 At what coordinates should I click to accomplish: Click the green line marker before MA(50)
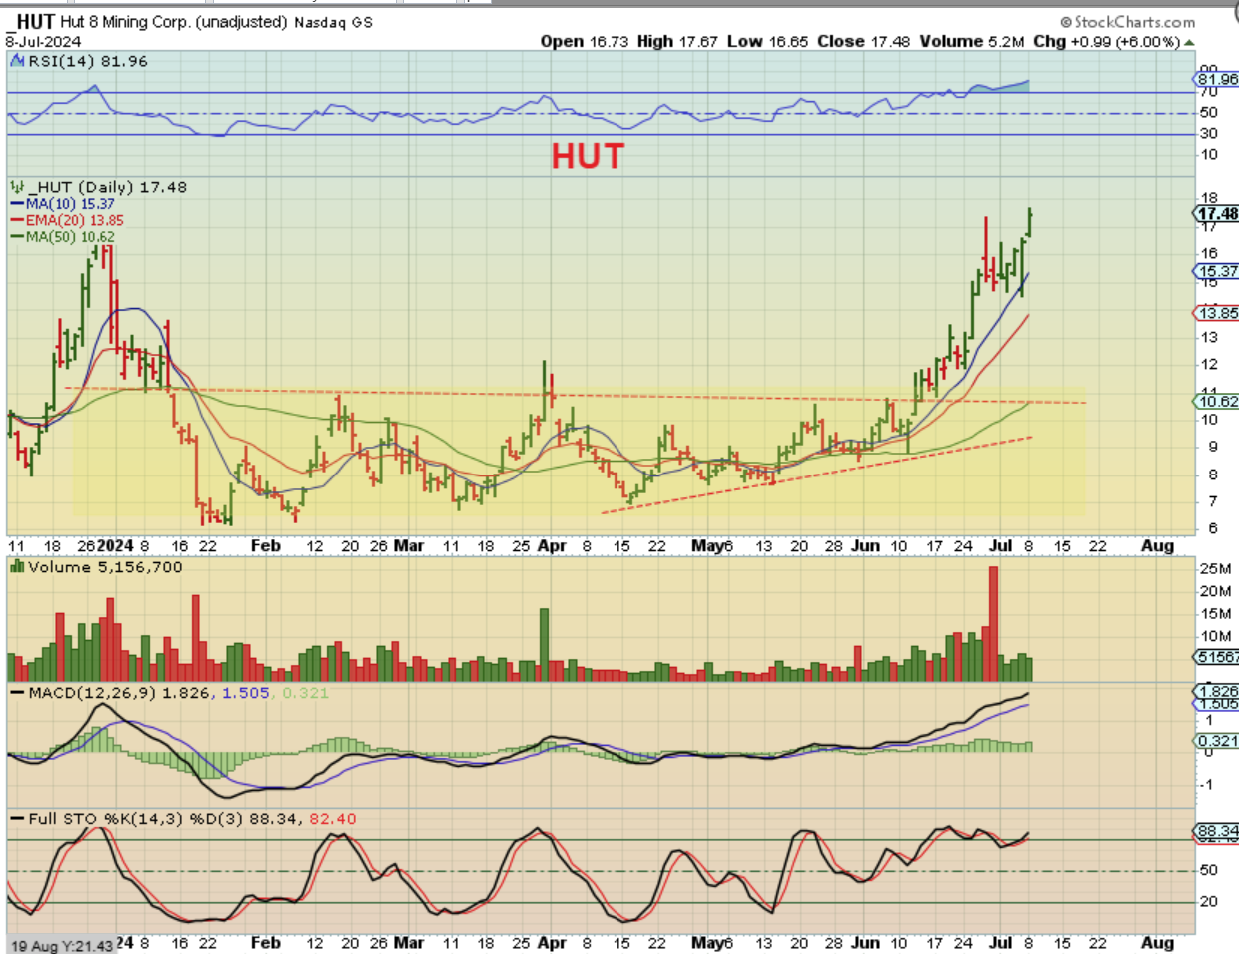(18, 238)
